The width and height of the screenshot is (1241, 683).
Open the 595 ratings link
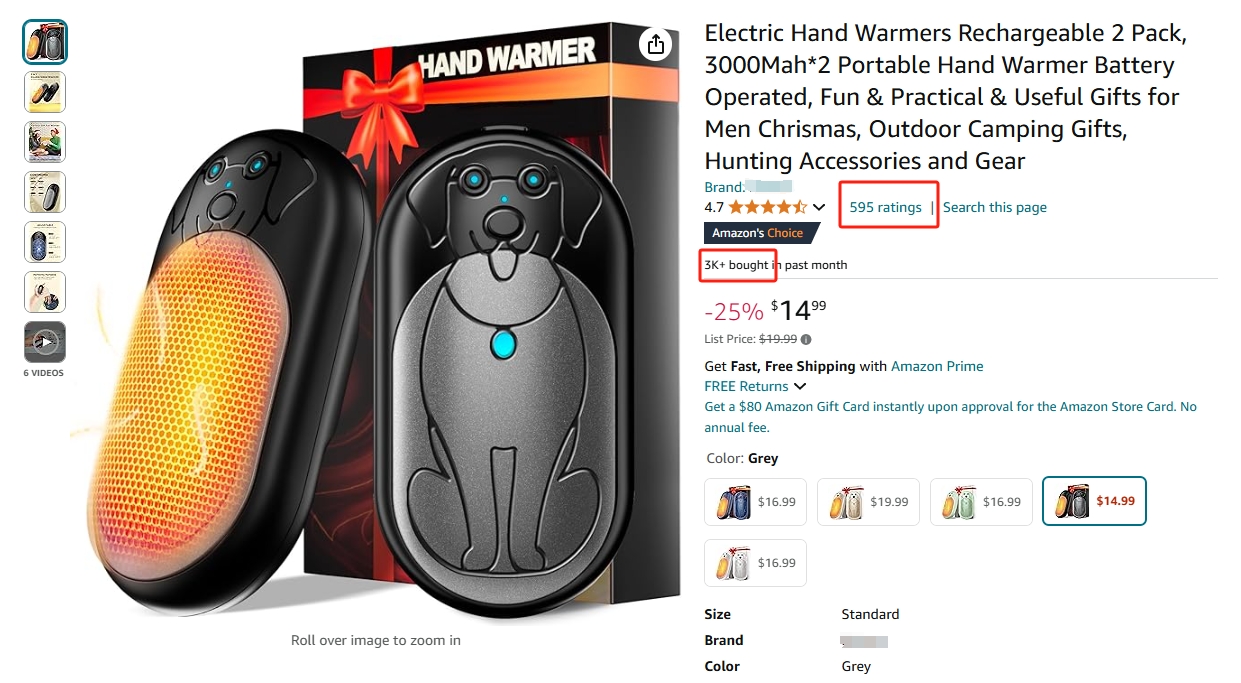885,207
